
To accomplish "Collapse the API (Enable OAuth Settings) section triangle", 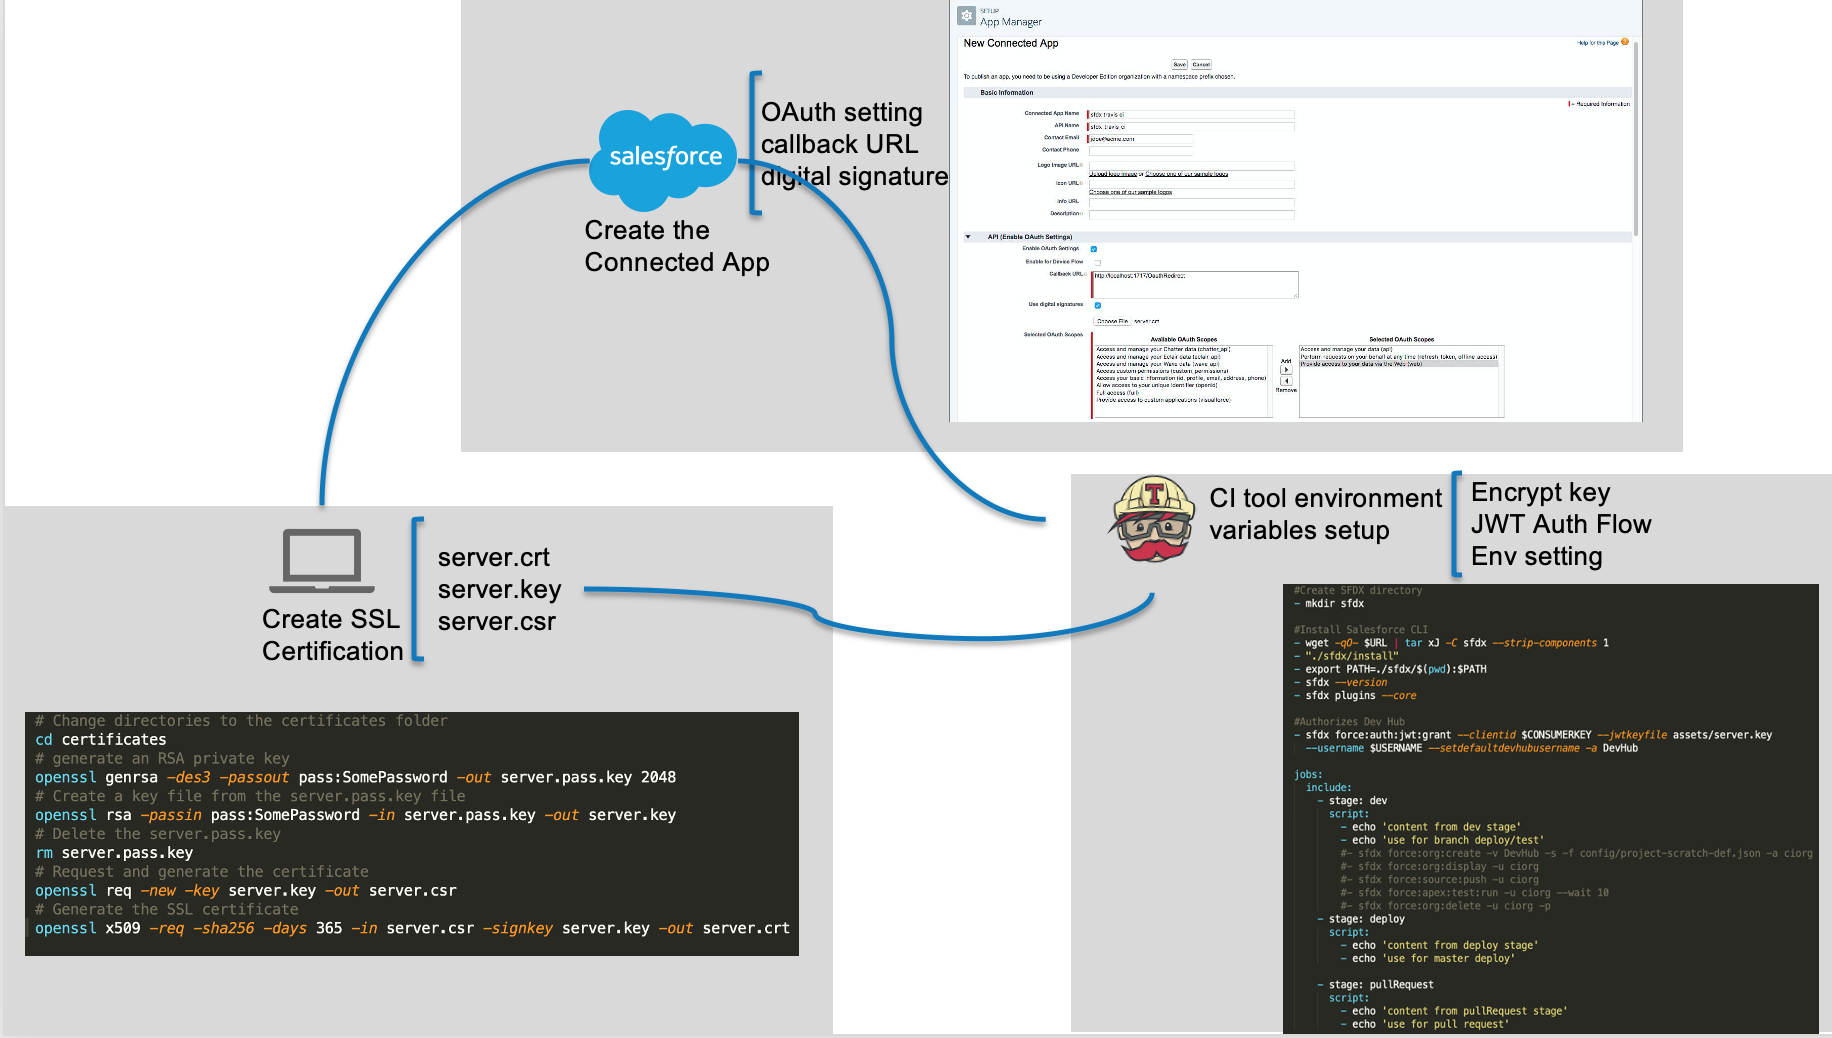I will 968,237.
